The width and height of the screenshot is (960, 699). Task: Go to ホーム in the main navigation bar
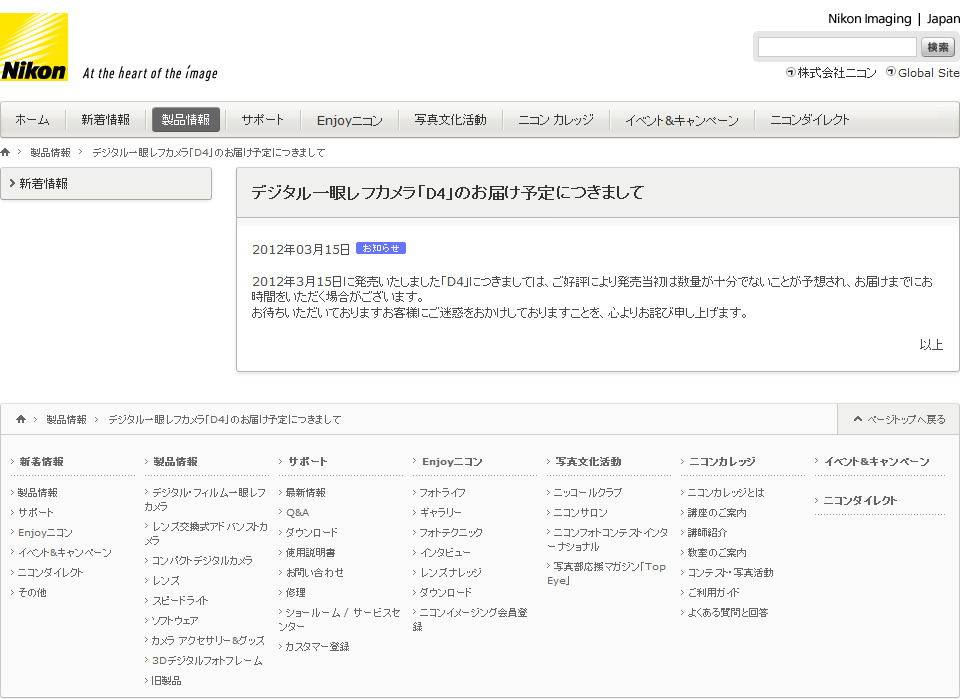tap(32, 120)
